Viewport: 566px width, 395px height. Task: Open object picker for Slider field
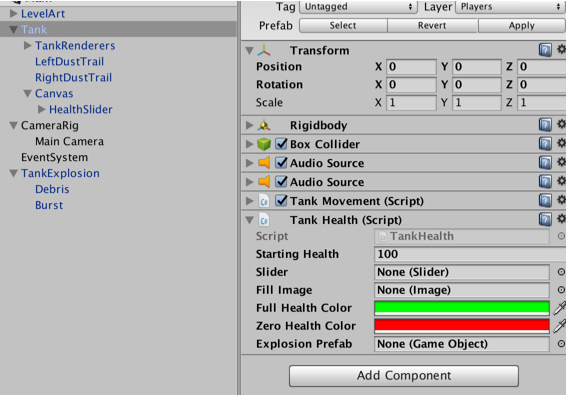coord(561,272)
